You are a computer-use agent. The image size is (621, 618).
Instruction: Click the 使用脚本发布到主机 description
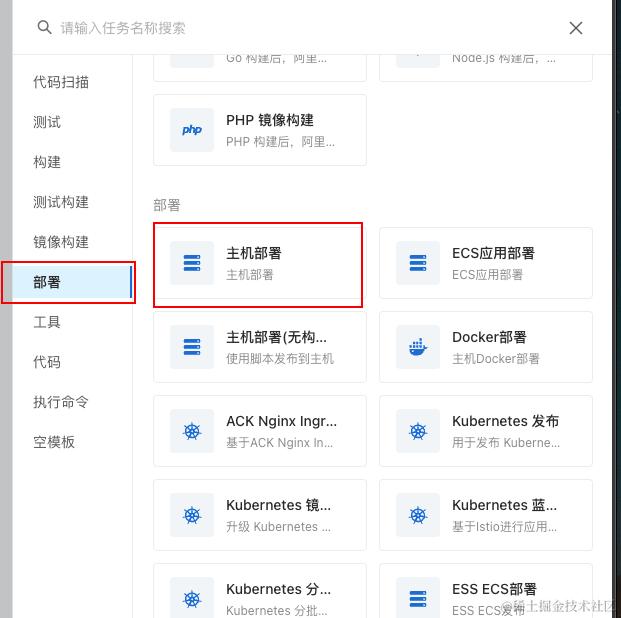point(280,359)
